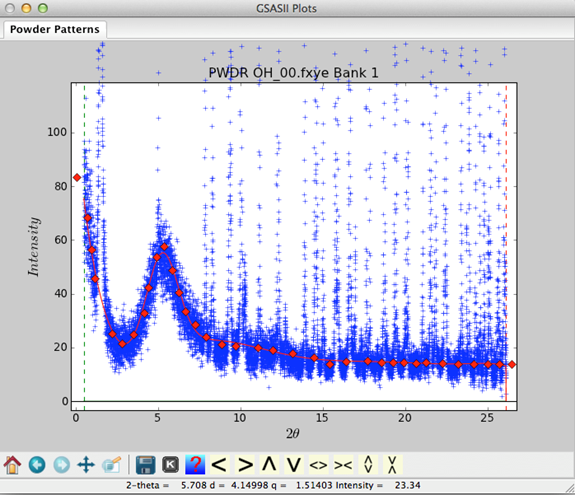
Task: Open help via the question mark icon
Action: coord(195,465)
